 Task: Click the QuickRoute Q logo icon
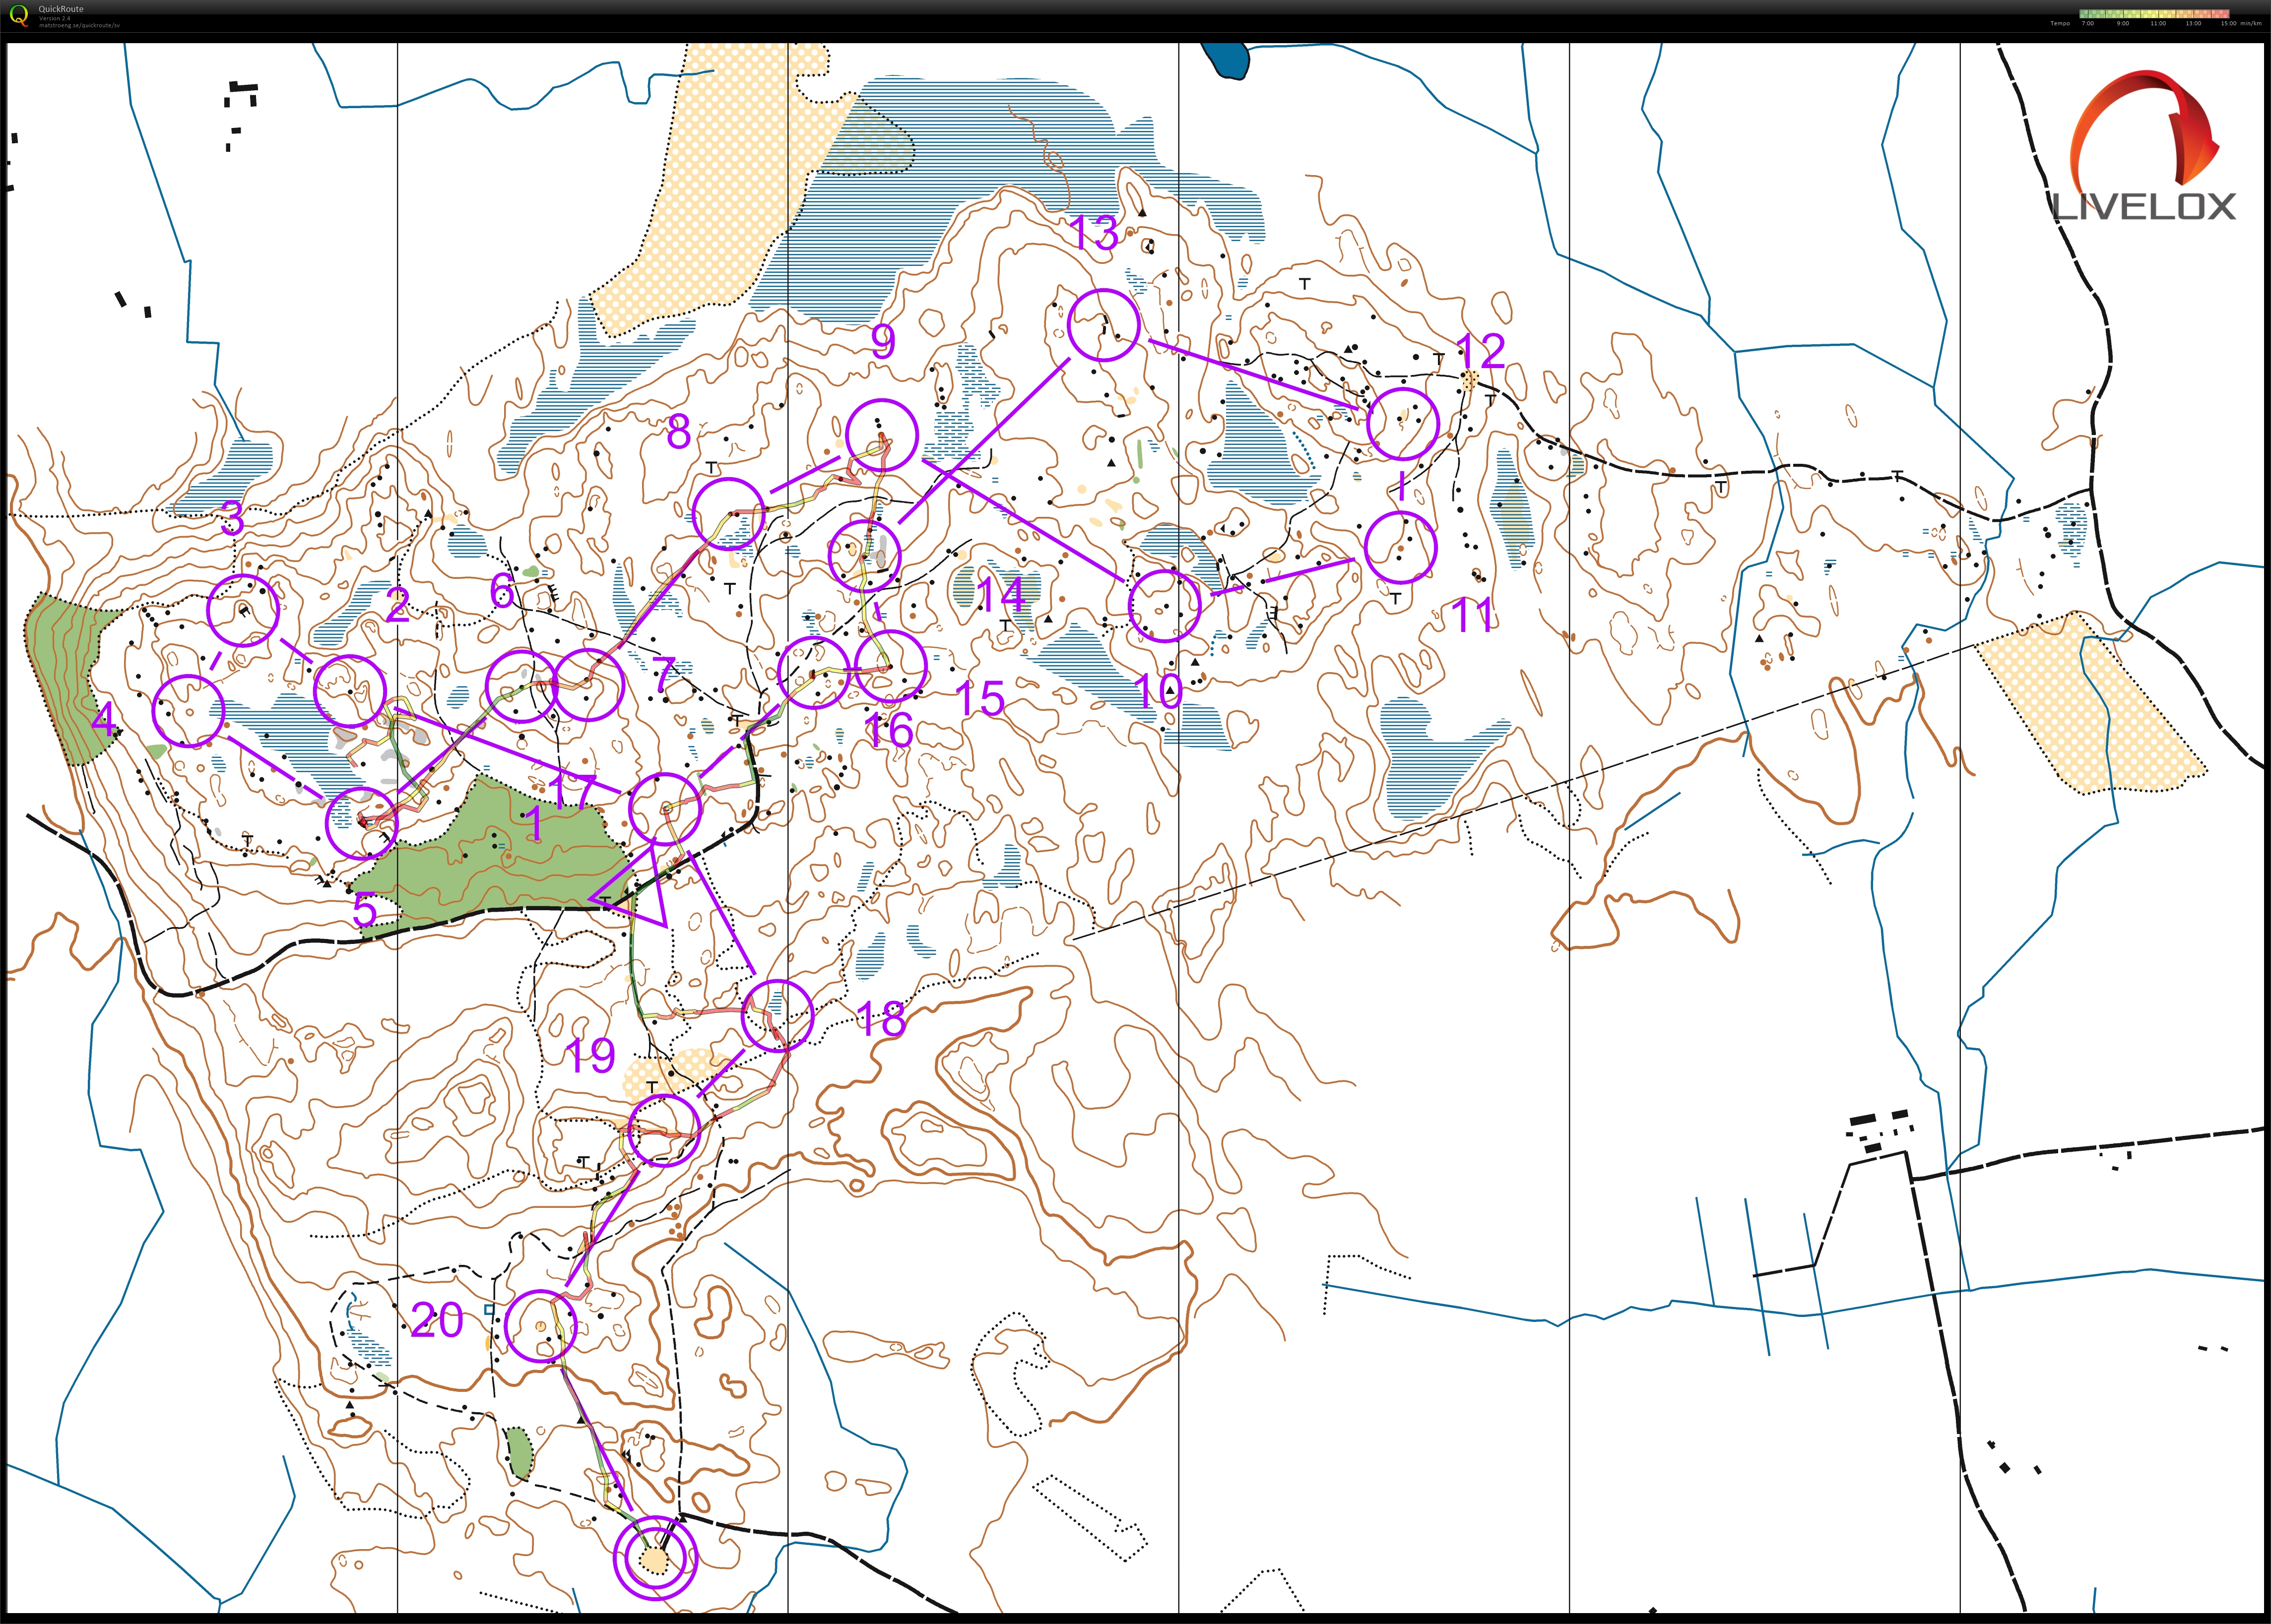click(x=19, y=15)
